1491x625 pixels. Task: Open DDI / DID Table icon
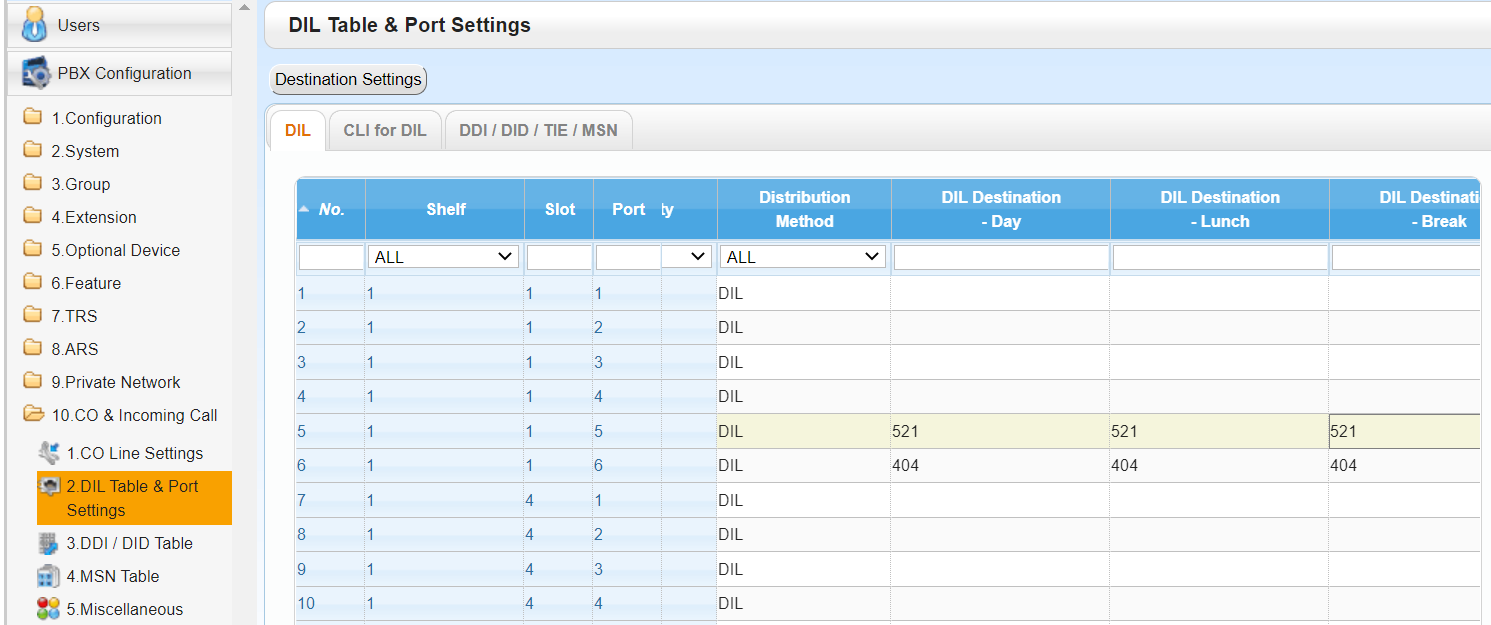pyautogui.click(x=48, y=543)
